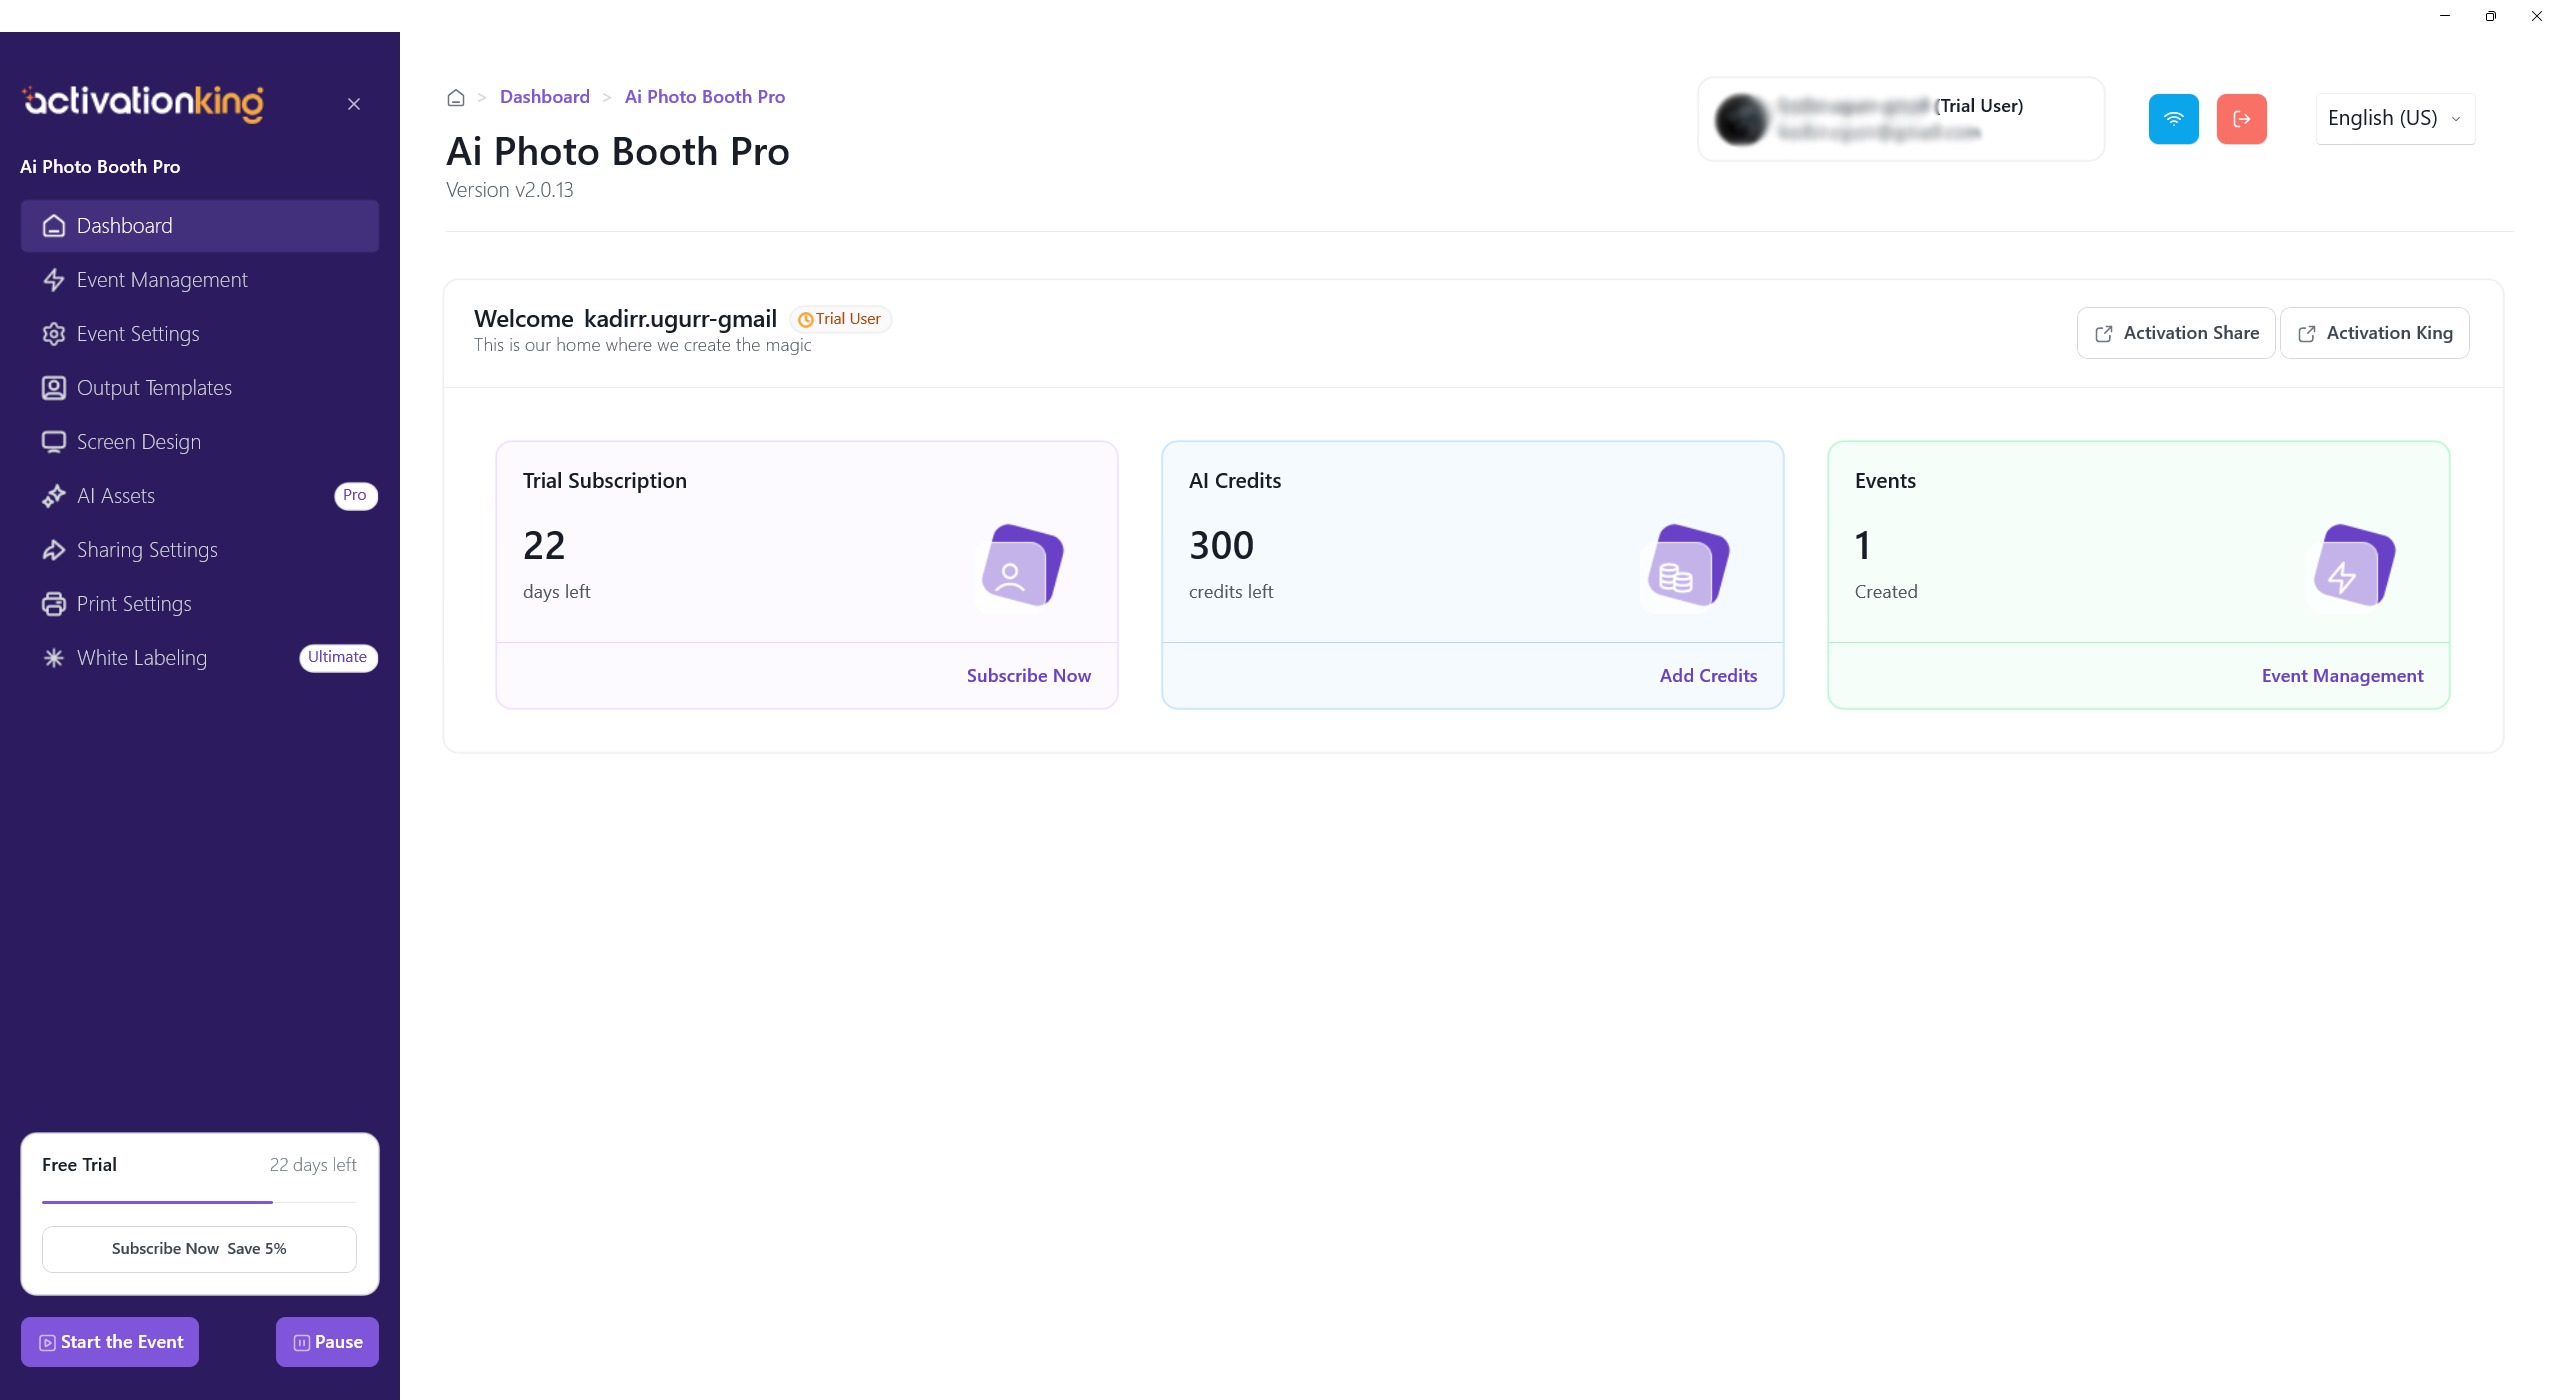The width and height of the screenshot is (2560, 1400).
Task: Select Output Templates in sidebar
Action: pyautogui.click(x=154, y=388)
